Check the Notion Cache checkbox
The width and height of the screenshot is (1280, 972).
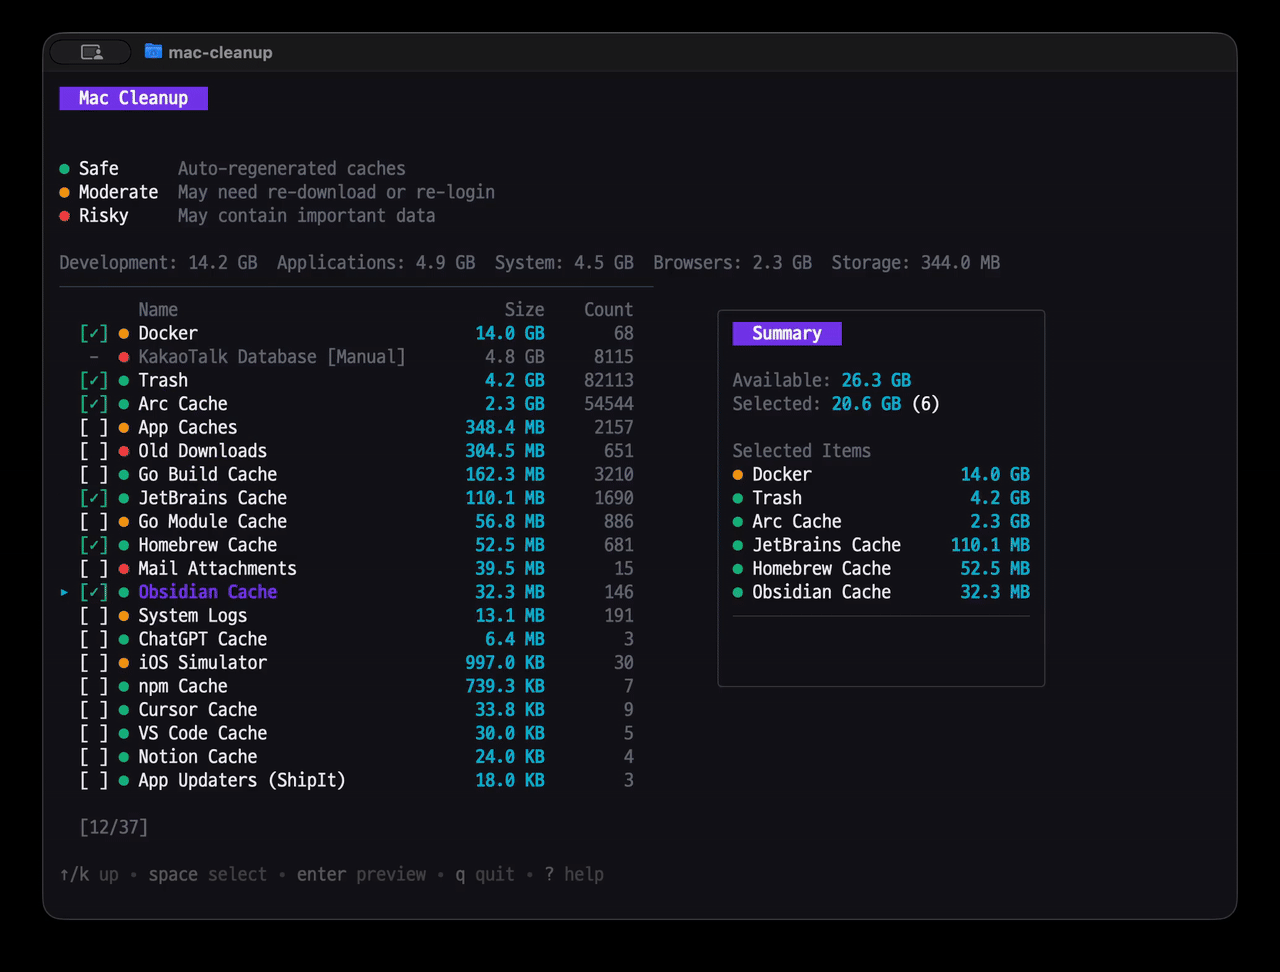[x=94, y=756]
